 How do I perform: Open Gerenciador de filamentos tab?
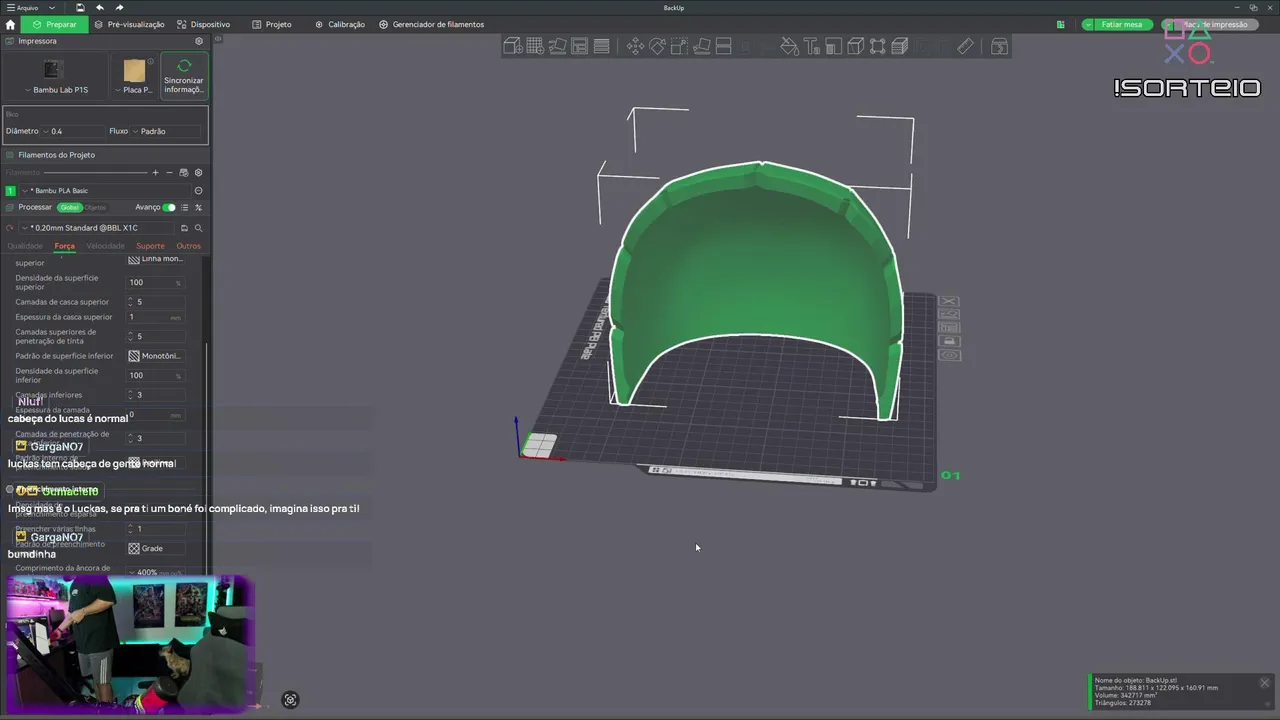coord(432,24)
